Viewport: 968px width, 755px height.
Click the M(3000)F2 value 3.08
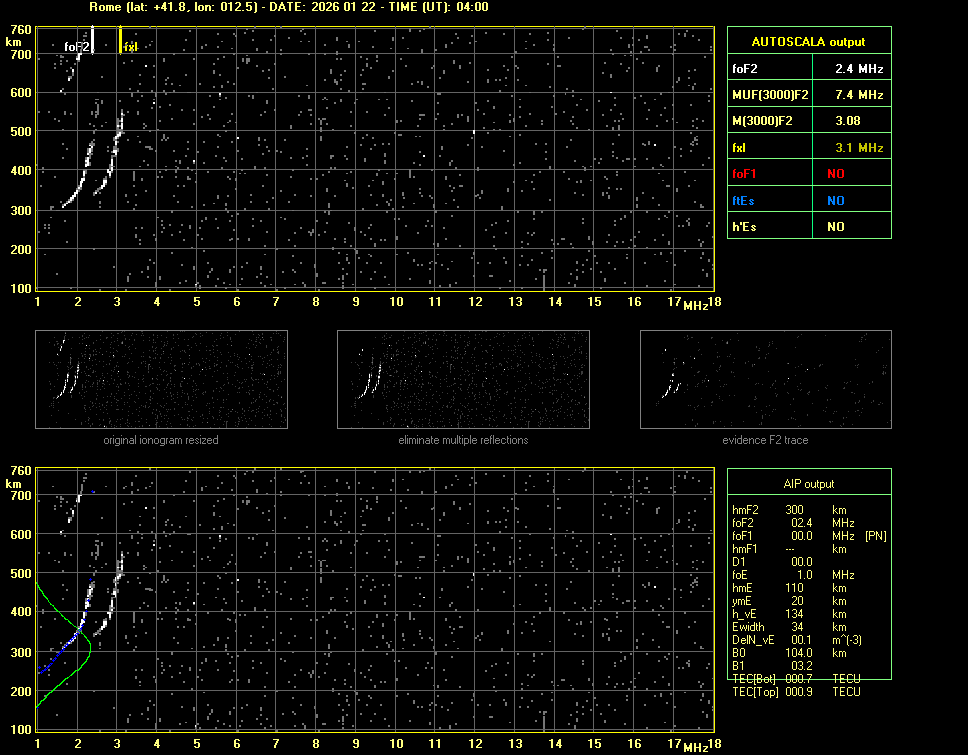tap(850, 121)
